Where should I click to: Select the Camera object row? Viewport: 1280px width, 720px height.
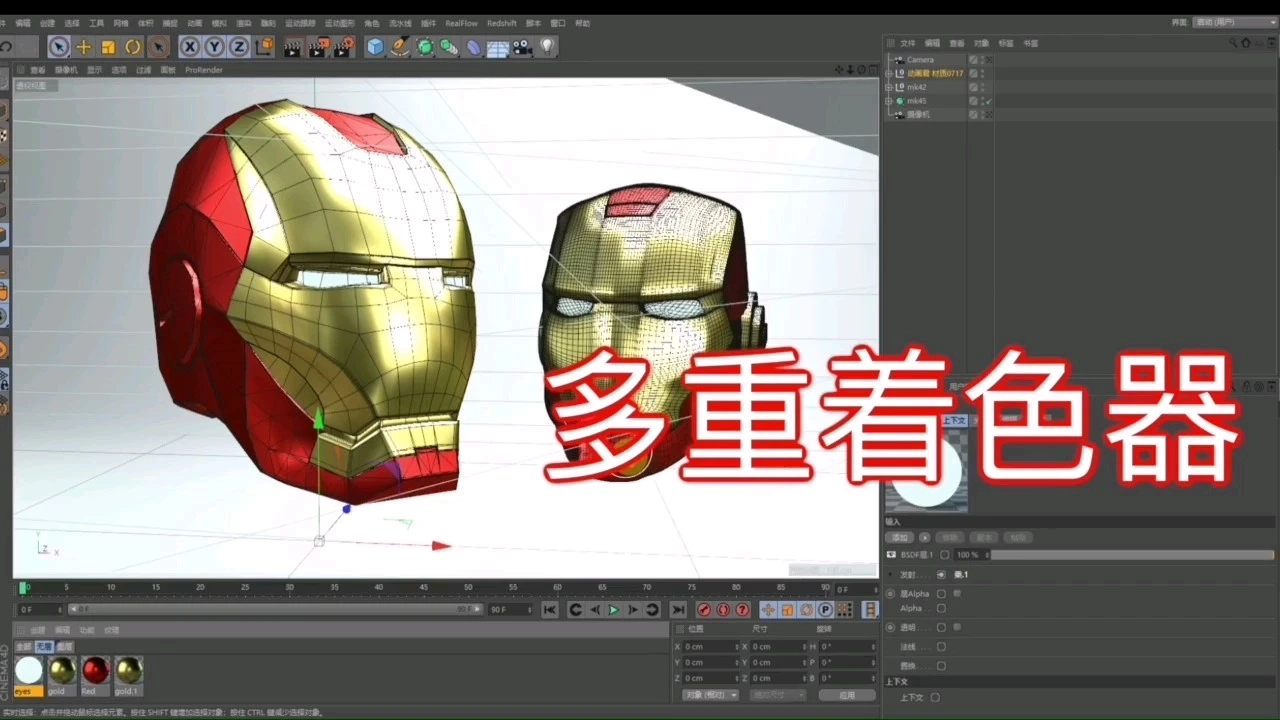920,60
